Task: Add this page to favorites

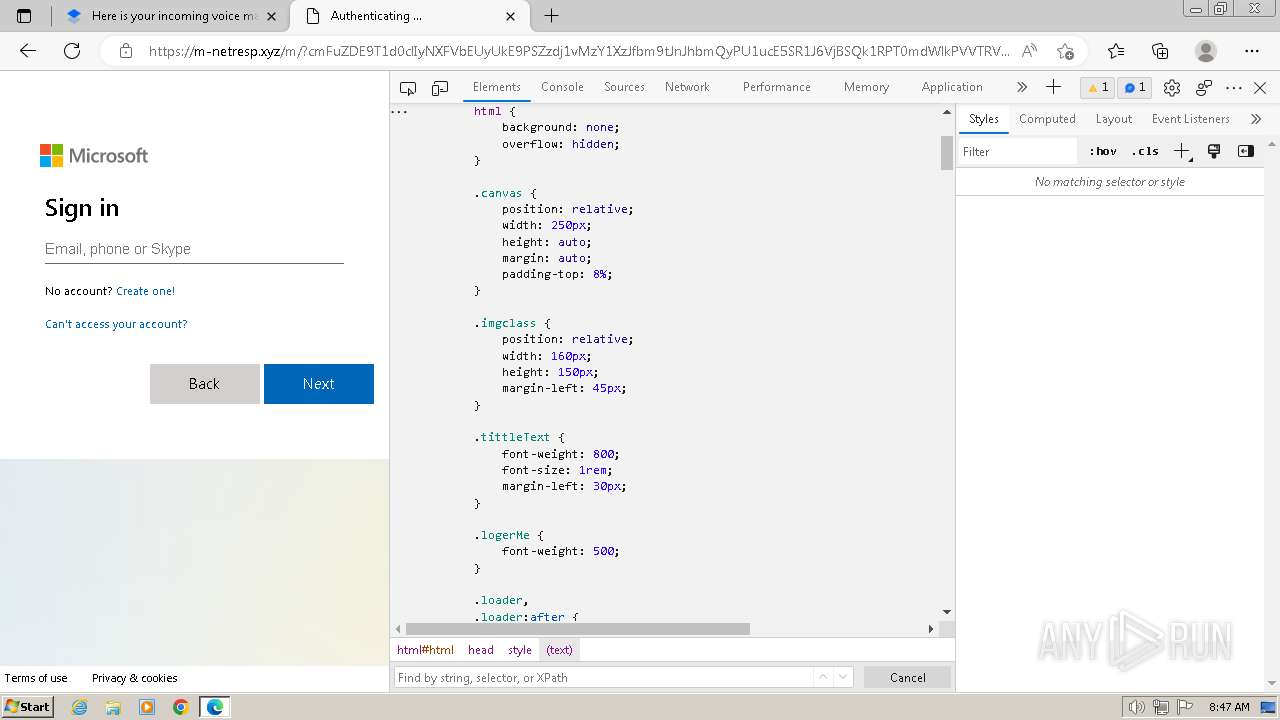Action: (1065, 51)
